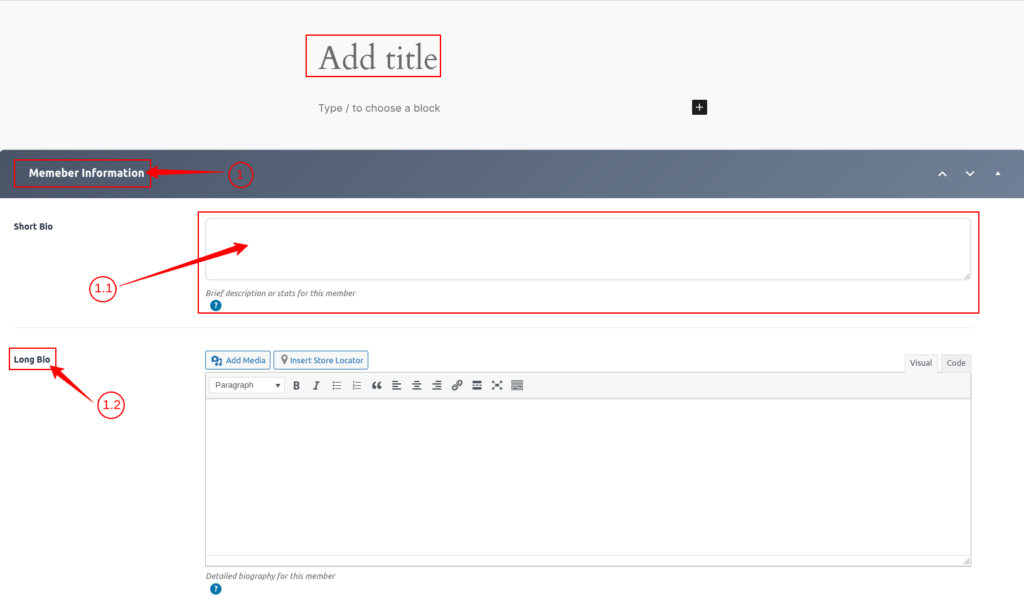Open the Paragraph format dropdown
The width and height of the screenshot is (1024, 606).
247,385
